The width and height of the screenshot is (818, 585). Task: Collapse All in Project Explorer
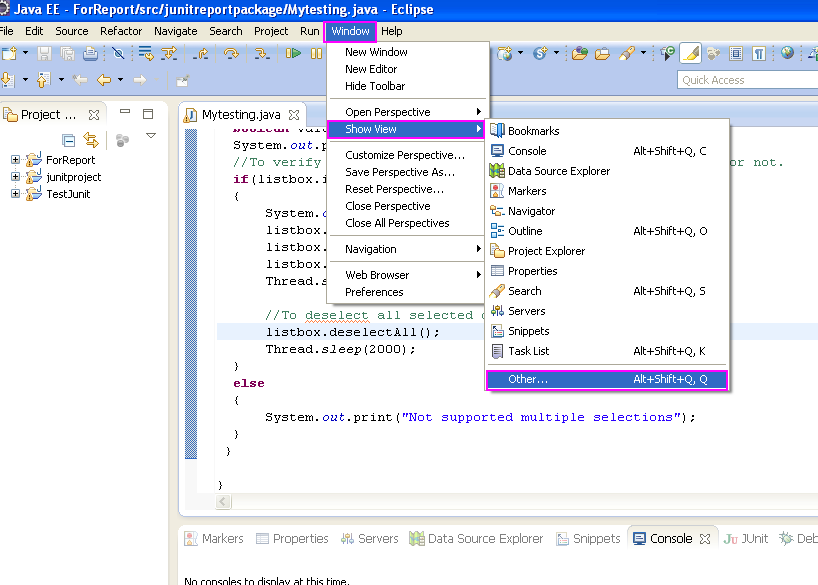click(x=68, y=140)
